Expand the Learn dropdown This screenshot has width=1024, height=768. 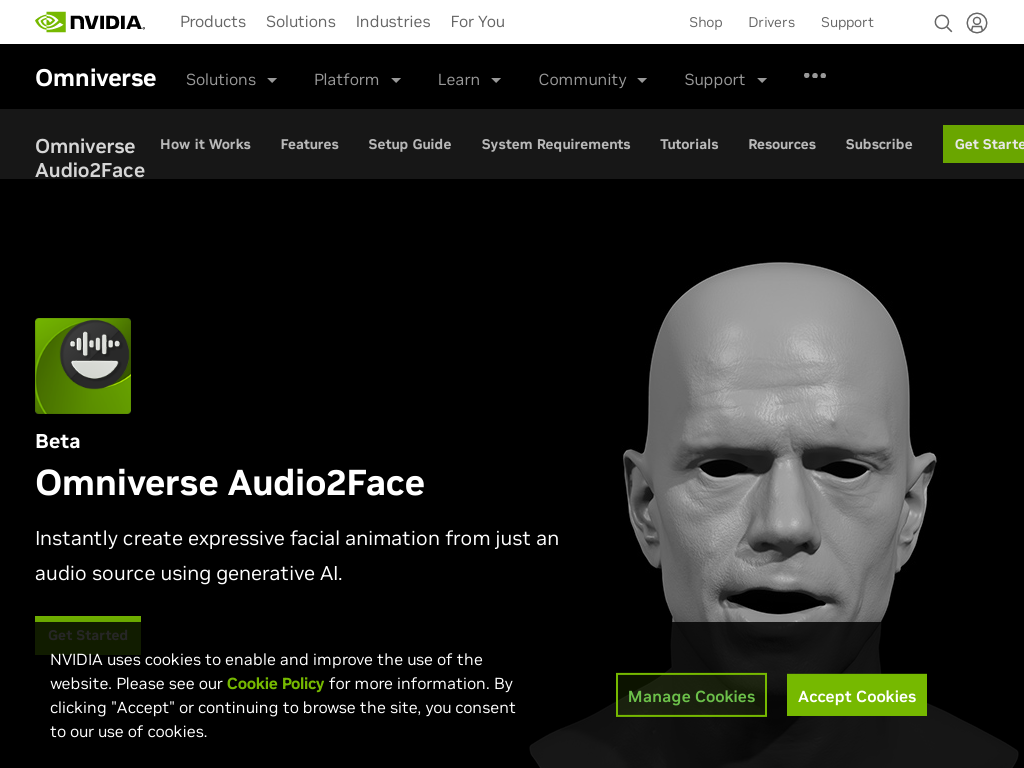pos(469,80)
